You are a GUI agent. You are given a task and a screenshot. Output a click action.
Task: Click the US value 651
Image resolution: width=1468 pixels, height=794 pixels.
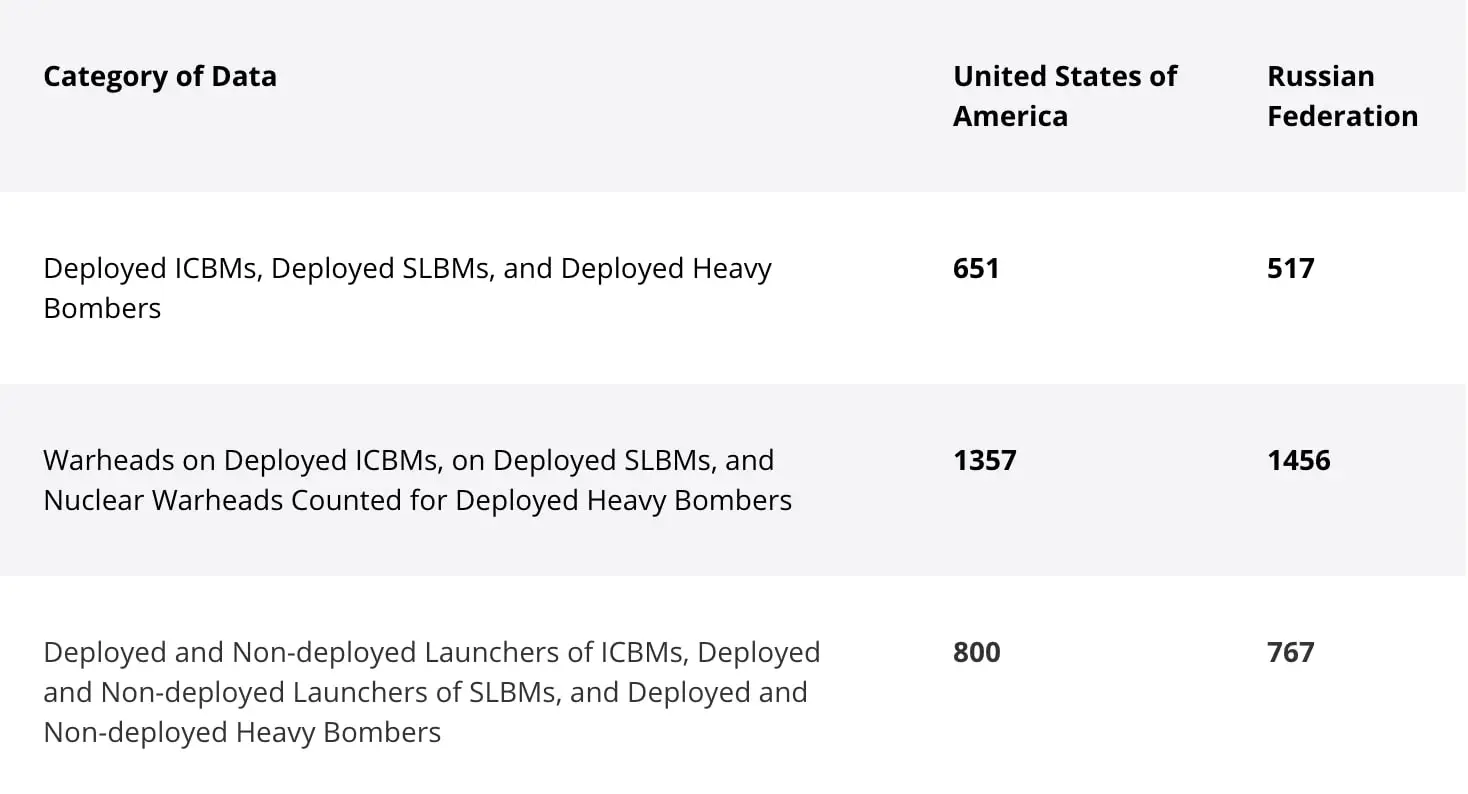(x=976, y=269)
